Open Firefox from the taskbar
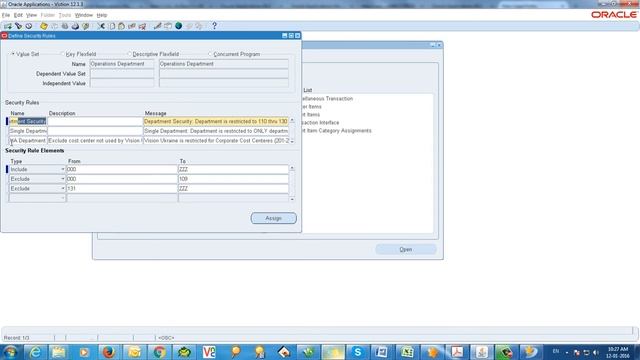This screenshot has height=360, width=640. tap(109, 352)
